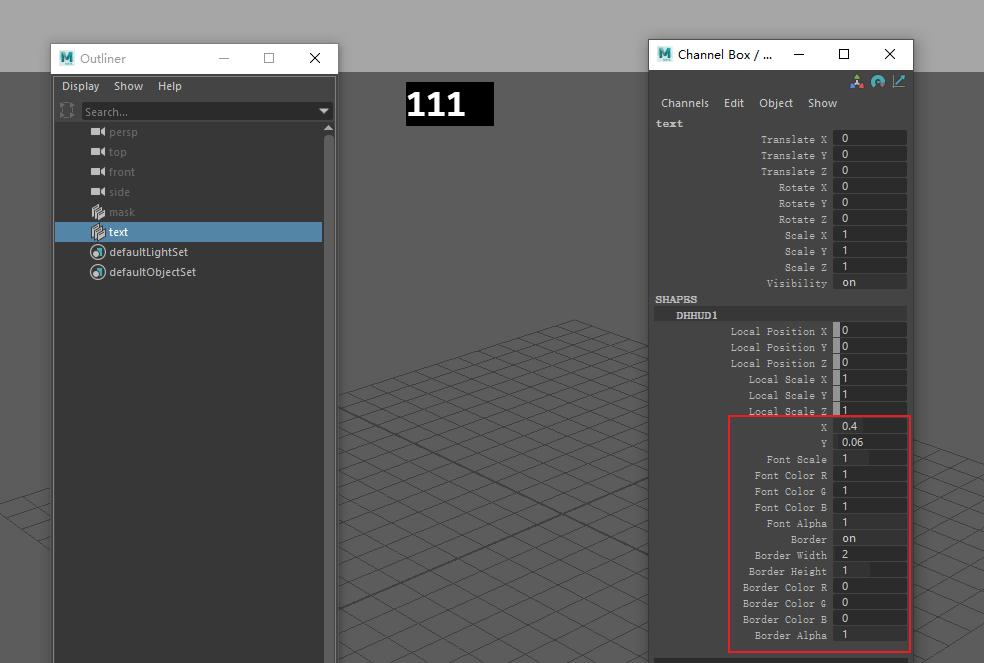Click the Border Height value field
Viewport: 984px width, 663px height.
tap(870, 571)
